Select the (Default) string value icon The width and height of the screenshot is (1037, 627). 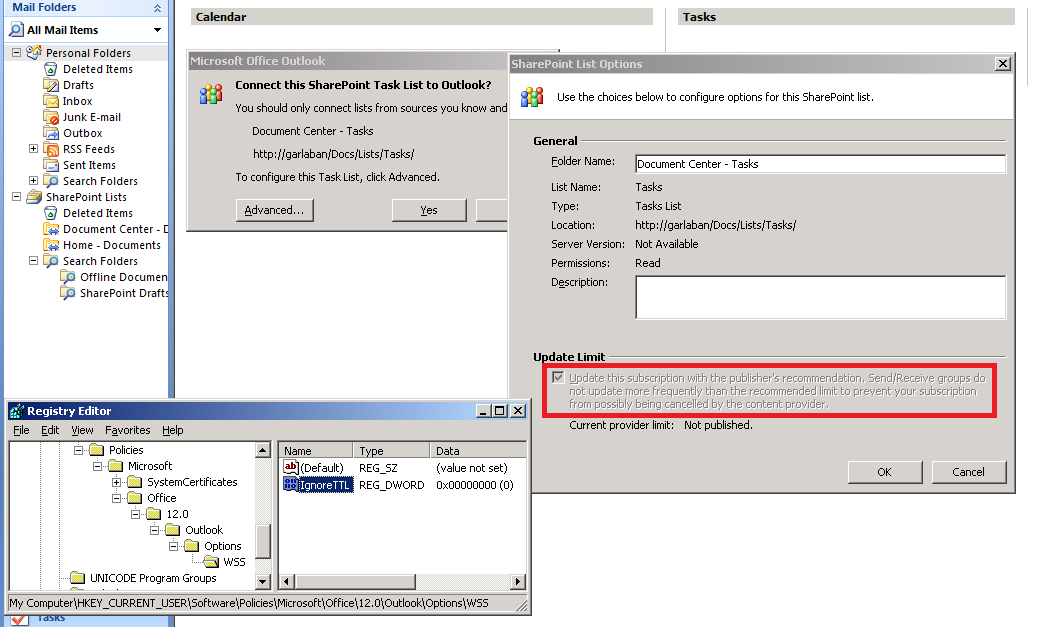pos(291,467)
